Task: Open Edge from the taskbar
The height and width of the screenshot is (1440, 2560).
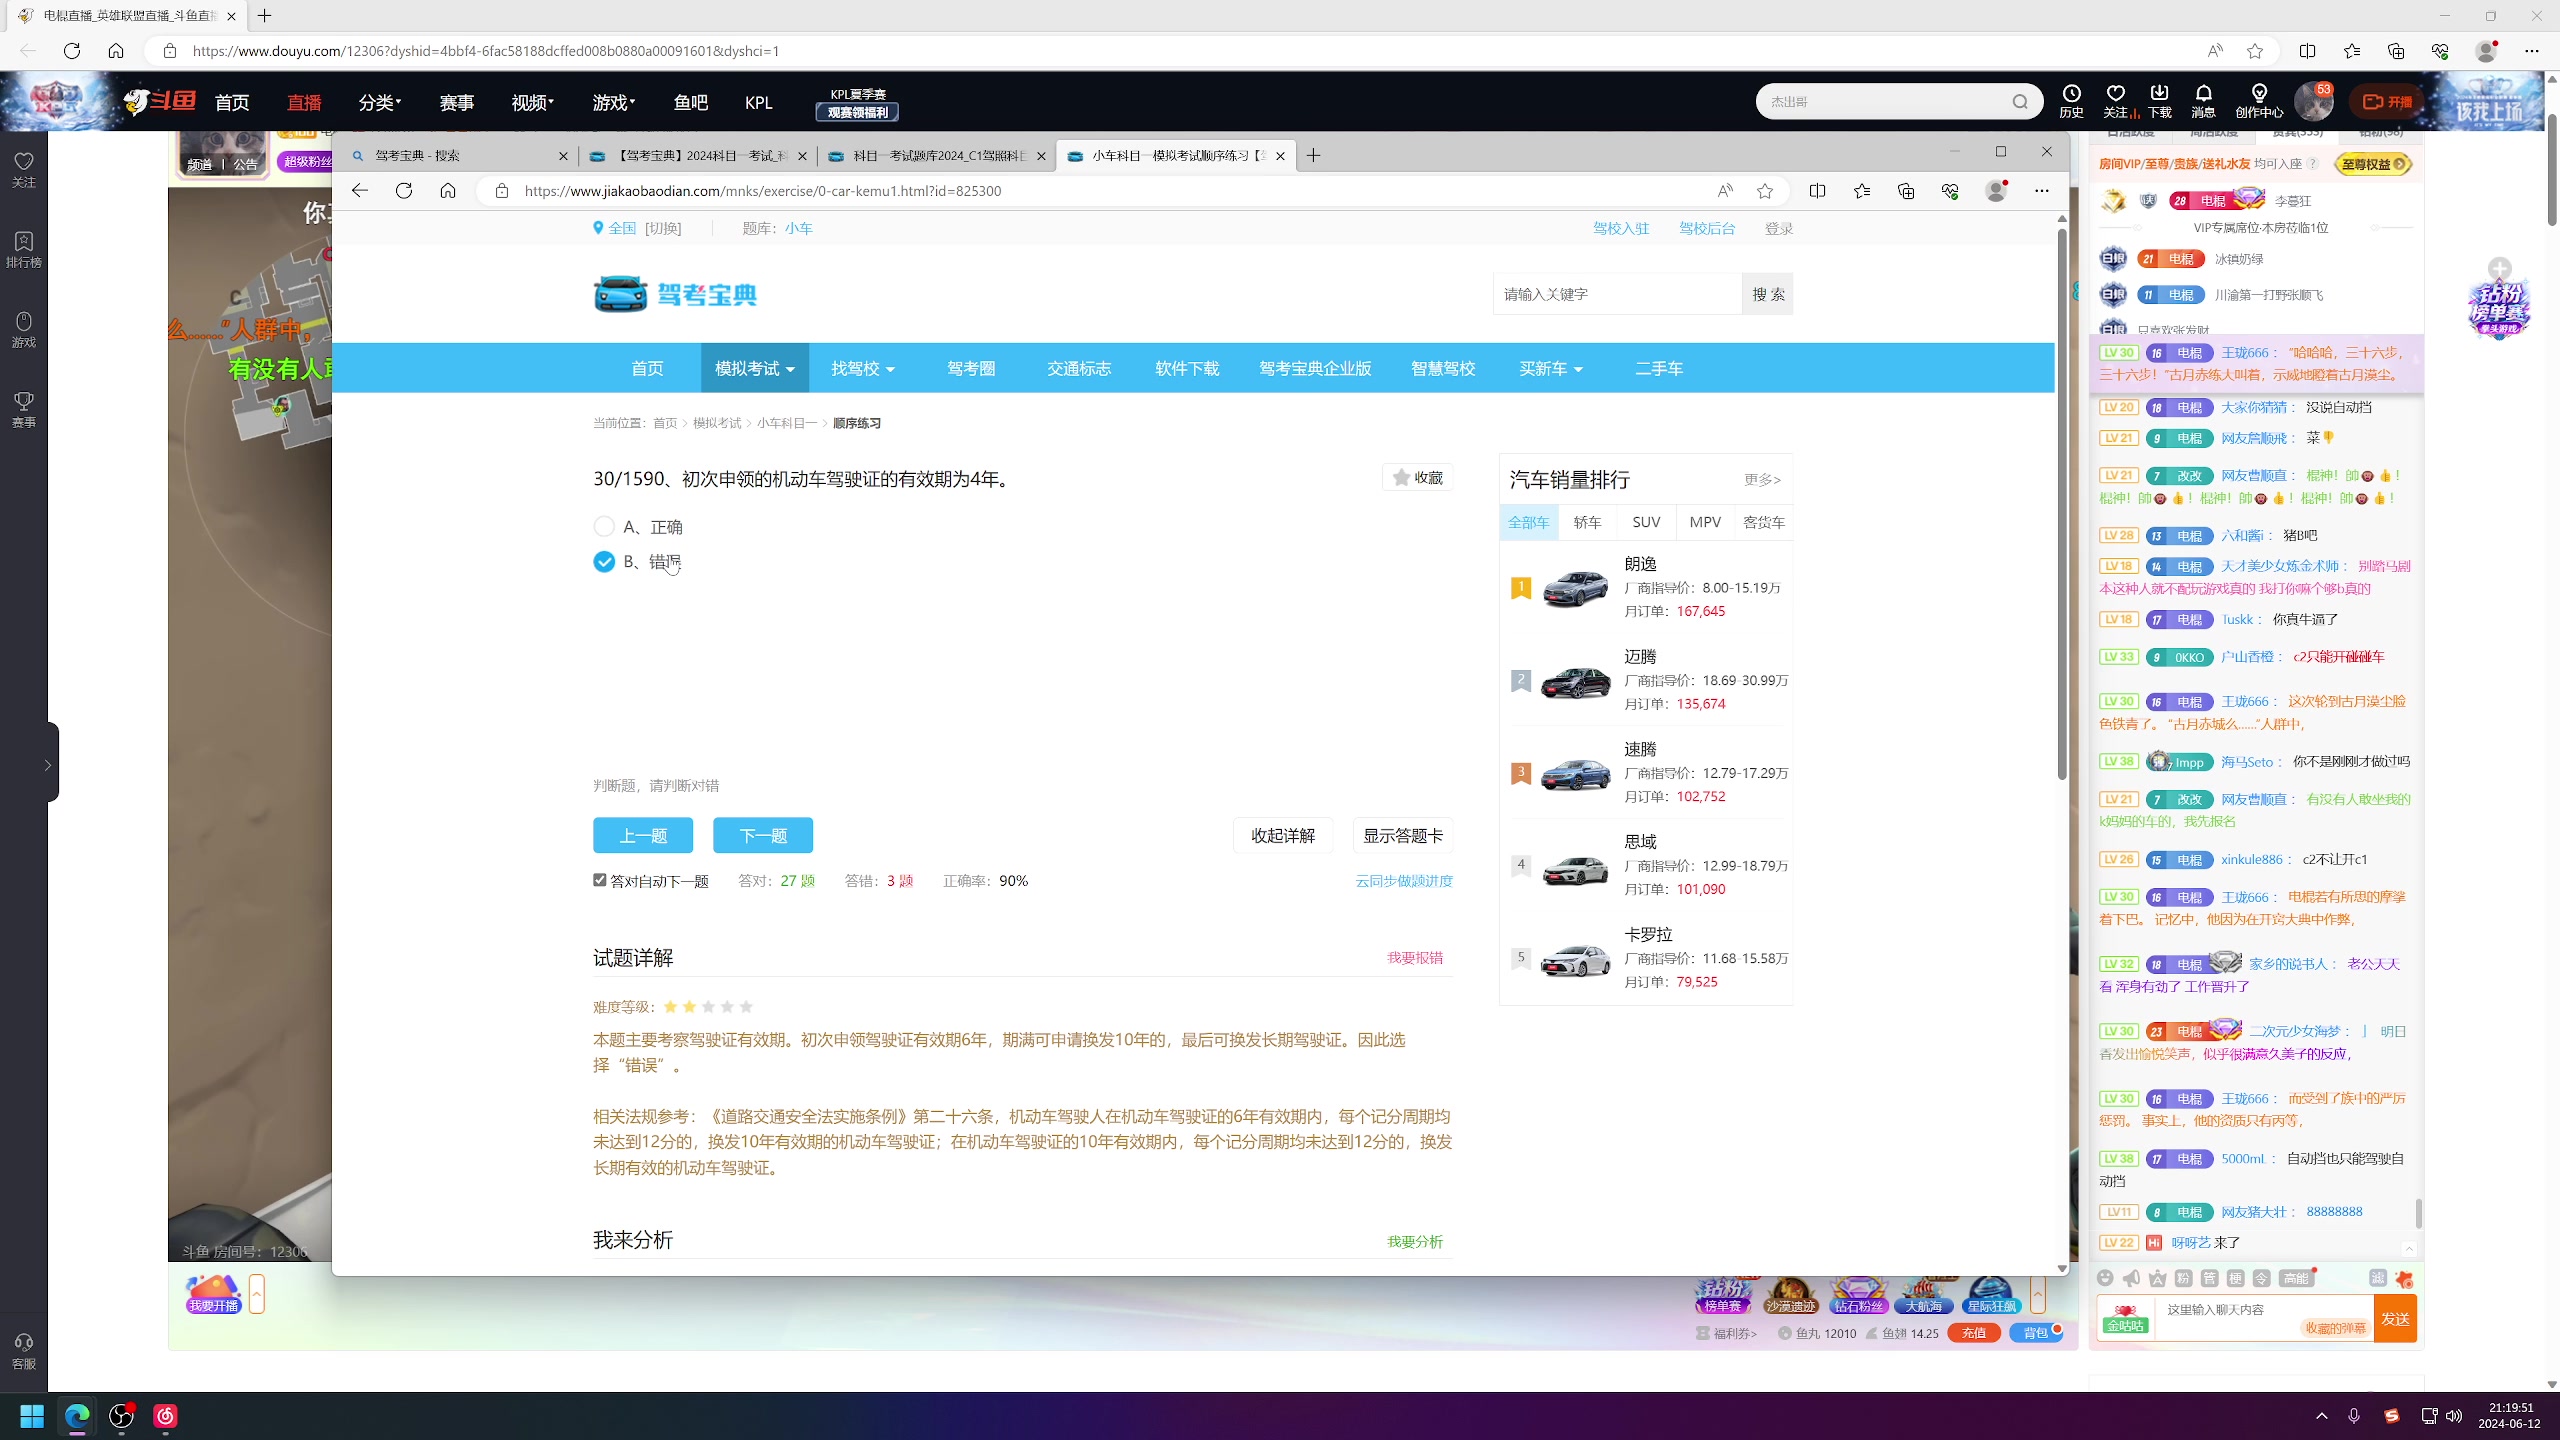Action: [77, 1416]
